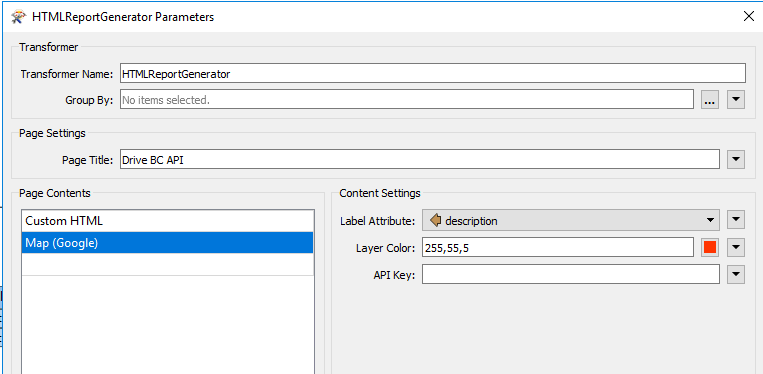Expand the Group By arrow menu
This screenshot has width=763, height=374.
point(736,100)
